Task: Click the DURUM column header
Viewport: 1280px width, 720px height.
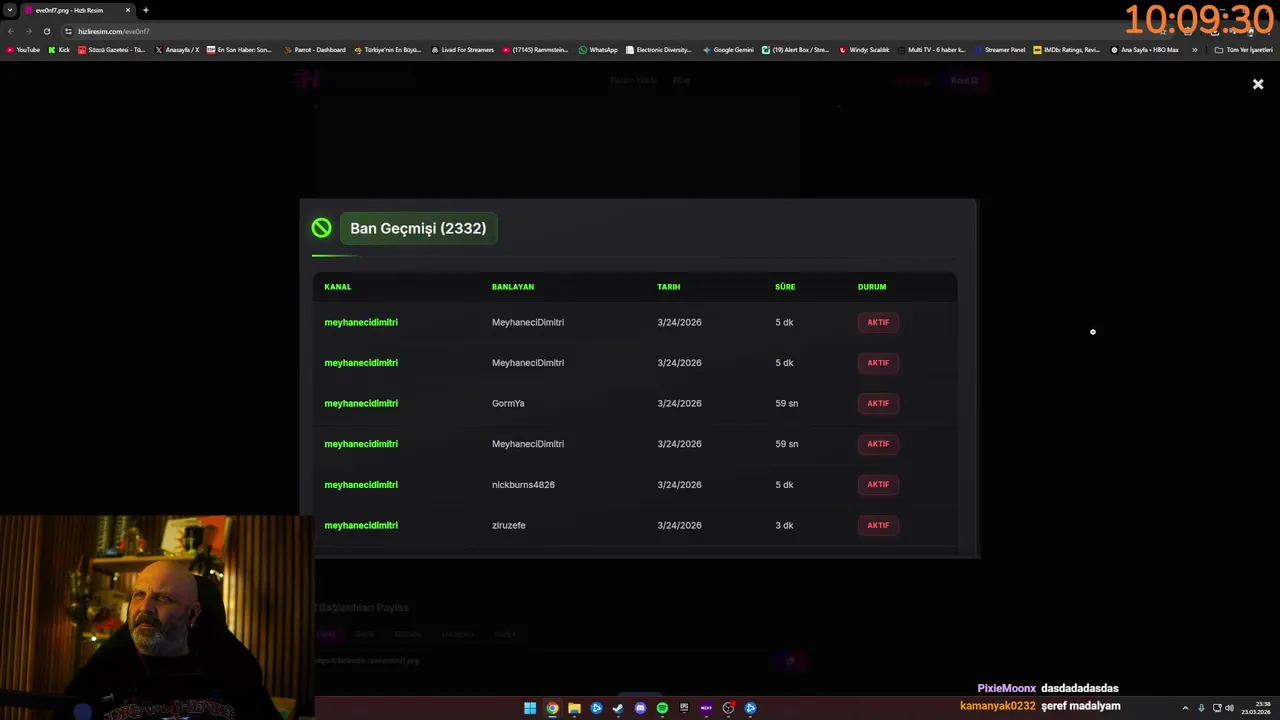Action: (872, 287)
